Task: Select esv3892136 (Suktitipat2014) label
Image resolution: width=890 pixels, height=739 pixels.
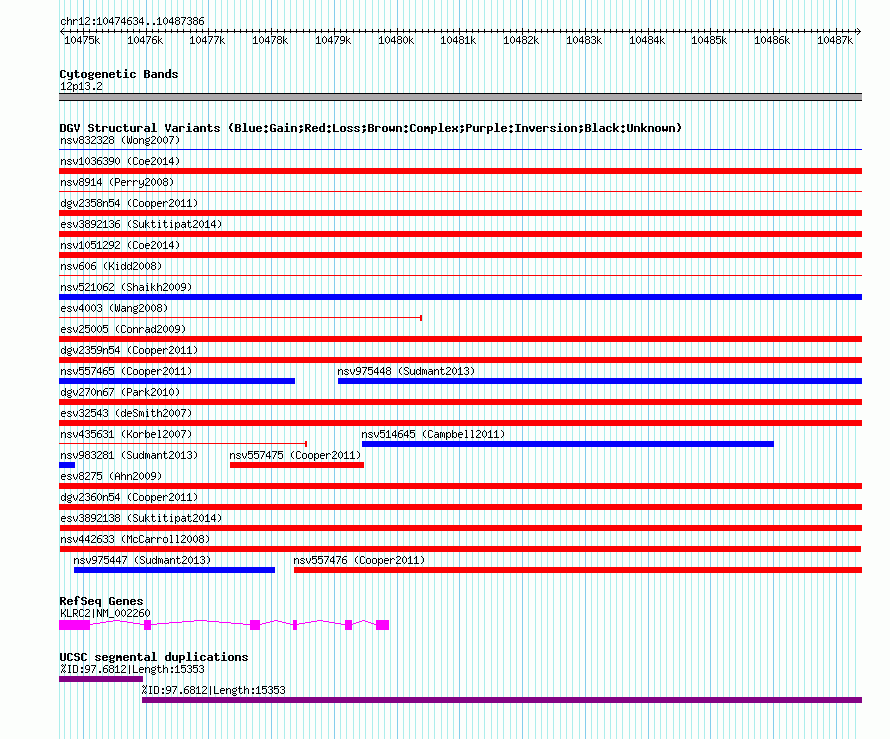Action: [141, 224]
